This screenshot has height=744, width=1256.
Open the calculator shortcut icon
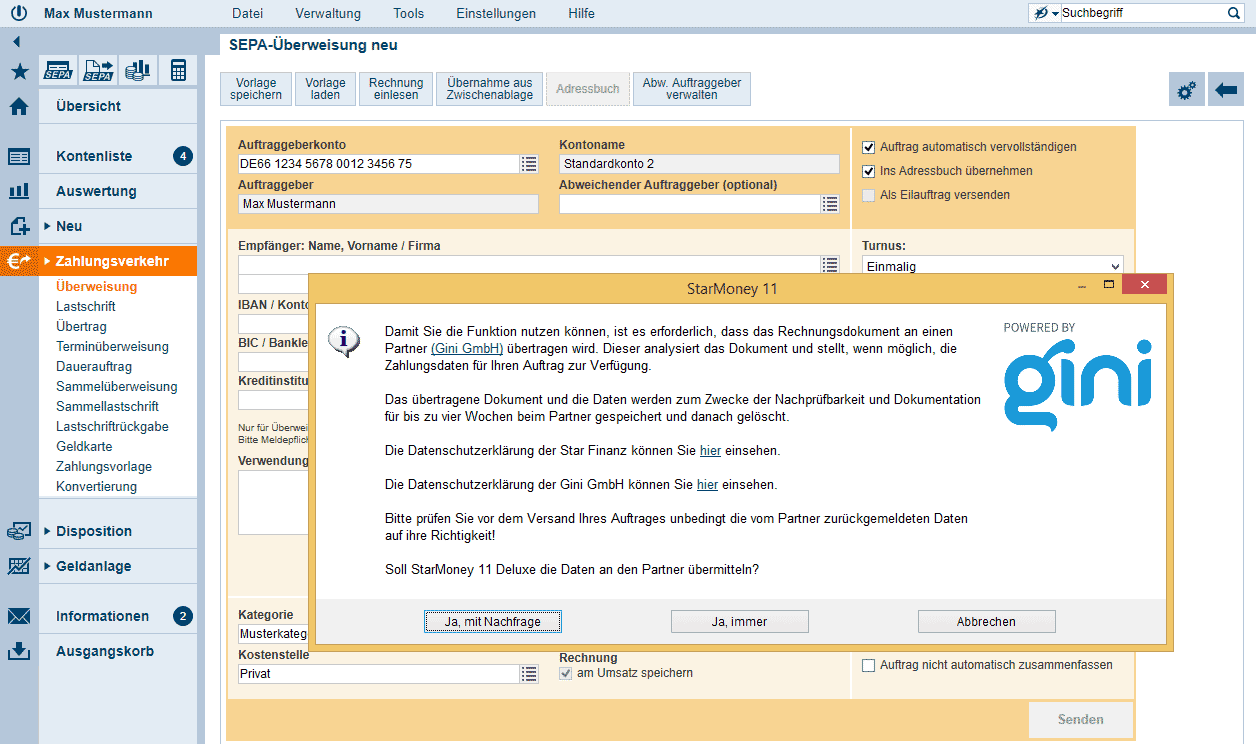(178, 70)
